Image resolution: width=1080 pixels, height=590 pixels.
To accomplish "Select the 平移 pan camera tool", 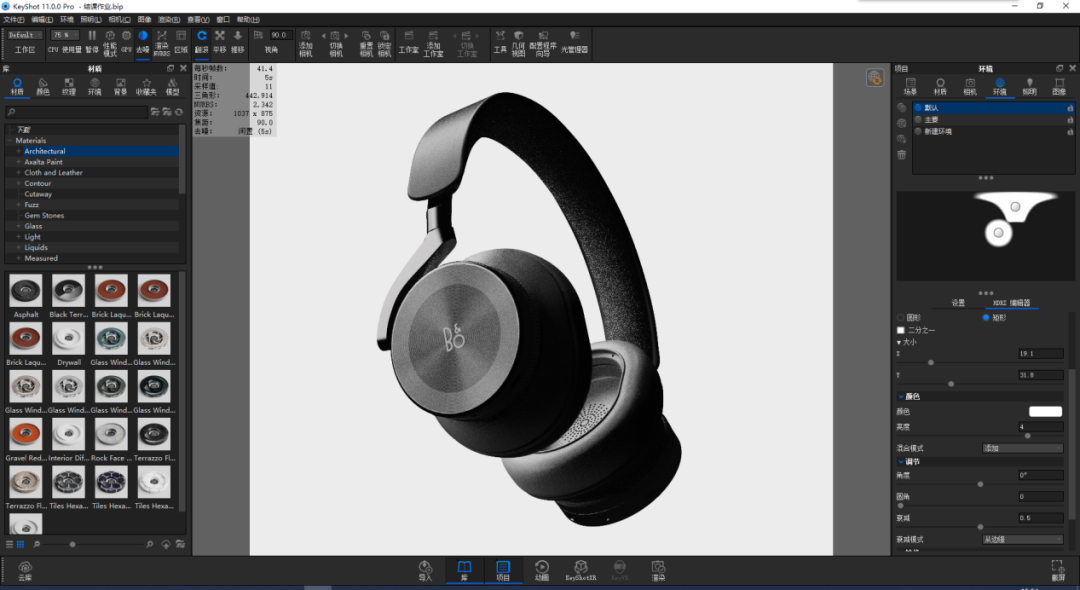I will (220, 41).
